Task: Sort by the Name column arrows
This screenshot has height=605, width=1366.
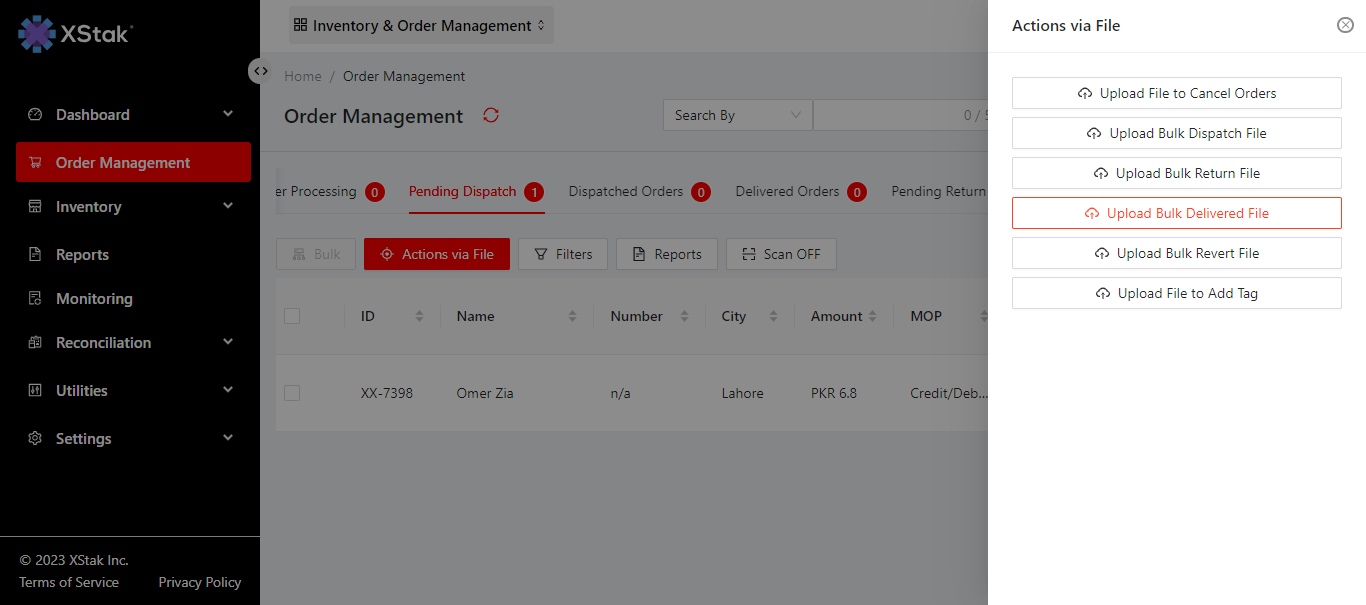Action: pyautogui.click(x=572, y=316)
